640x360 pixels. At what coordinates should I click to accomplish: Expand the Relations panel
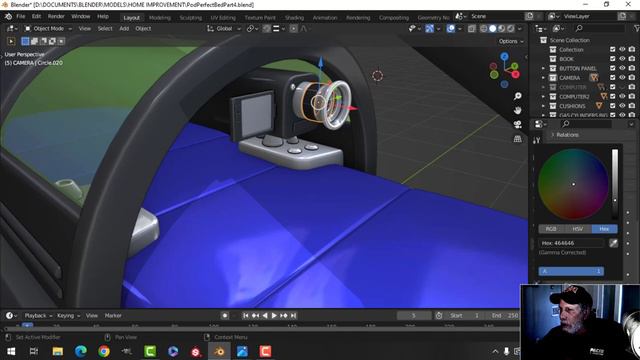pyautogui.click(x=565, y=135)
